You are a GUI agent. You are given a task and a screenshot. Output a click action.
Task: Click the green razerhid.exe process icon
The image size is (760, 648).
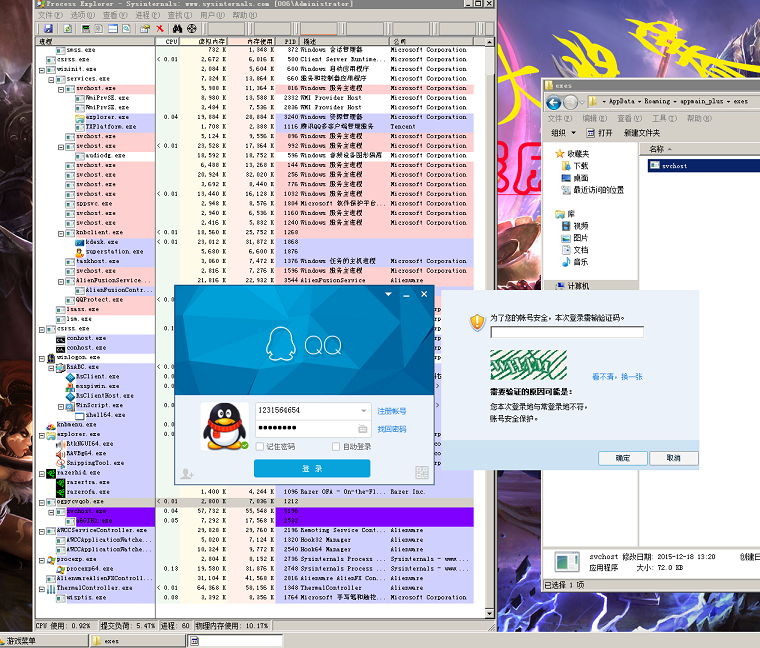tap(51, 473)
